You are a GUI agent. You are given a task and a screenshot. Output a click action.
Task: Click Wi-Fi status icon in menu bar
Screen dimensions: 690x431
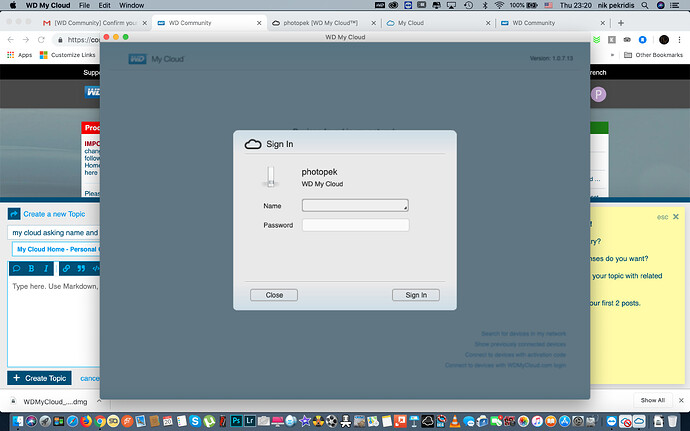click(x=499, y=5)
